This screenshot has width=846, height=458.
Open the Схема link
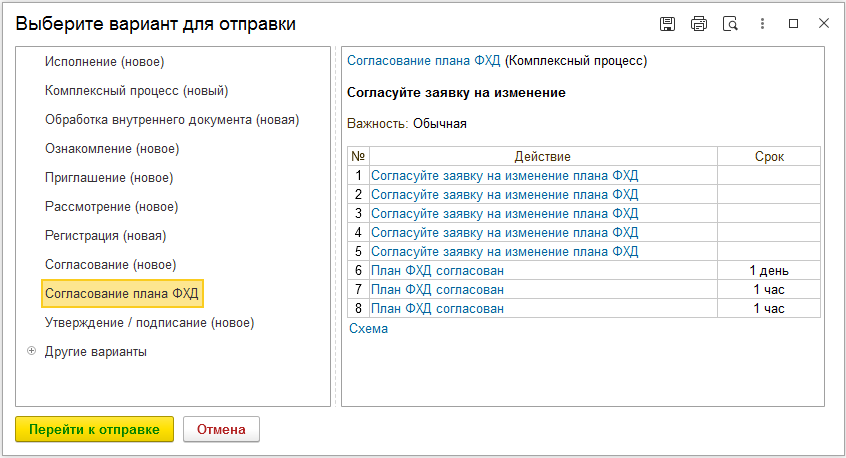(369, 329)
